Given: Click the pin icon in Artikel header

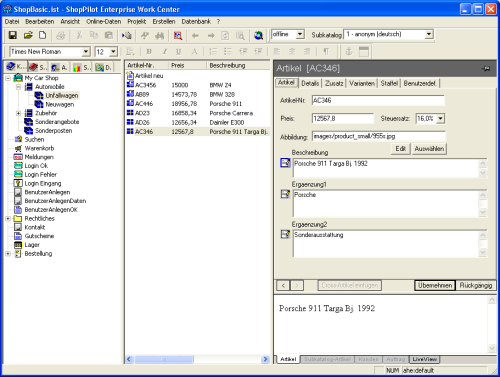Looking at the screenshot, I should click(x=486, y=69).
